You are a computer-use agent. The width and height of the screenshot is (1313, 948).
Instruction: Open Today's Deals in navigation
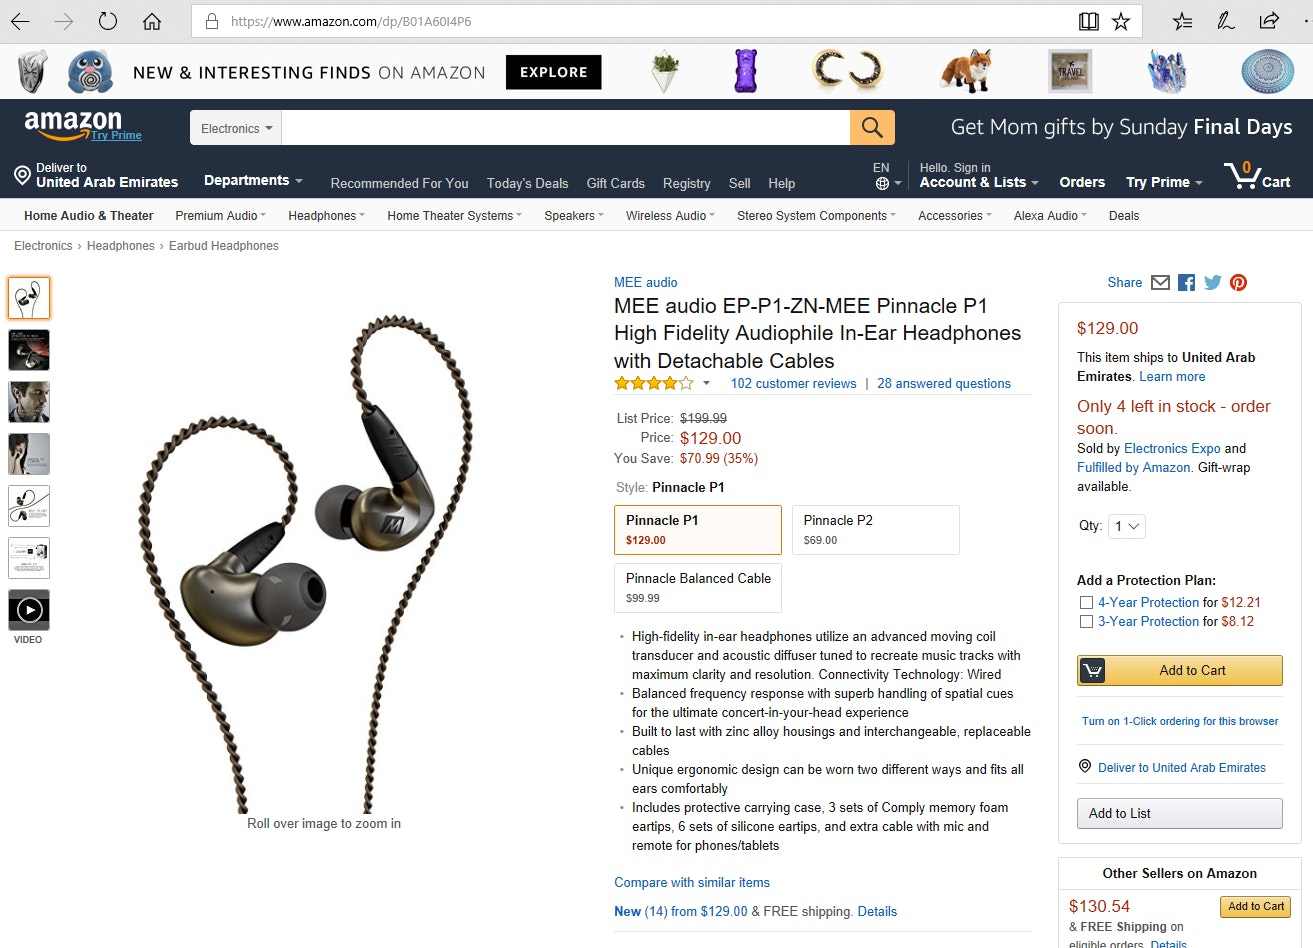[x=527, y=183]
